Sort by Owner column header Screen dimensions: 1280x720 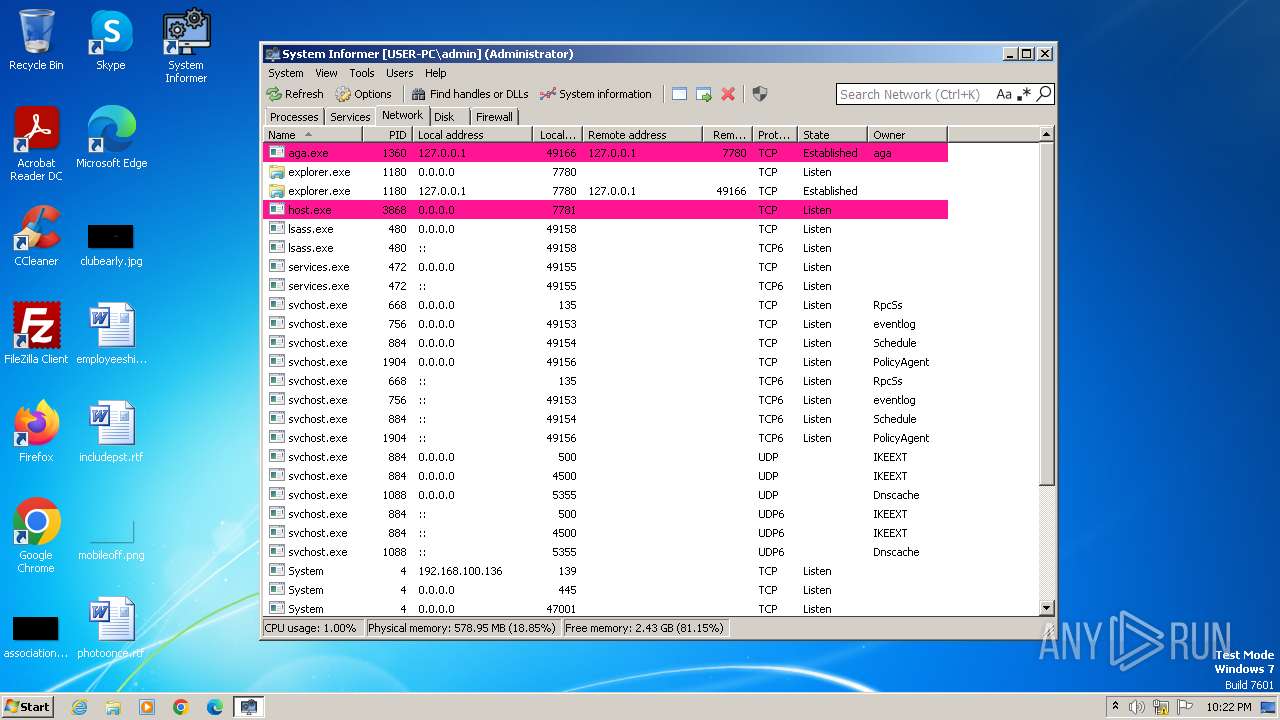click(907, 134)
